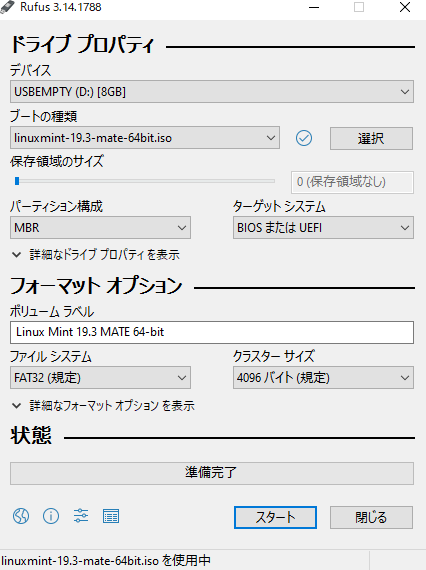This screenshot has width=426, height=570.
Task: Open the language selection globe icon
Action: pos(21,516)
